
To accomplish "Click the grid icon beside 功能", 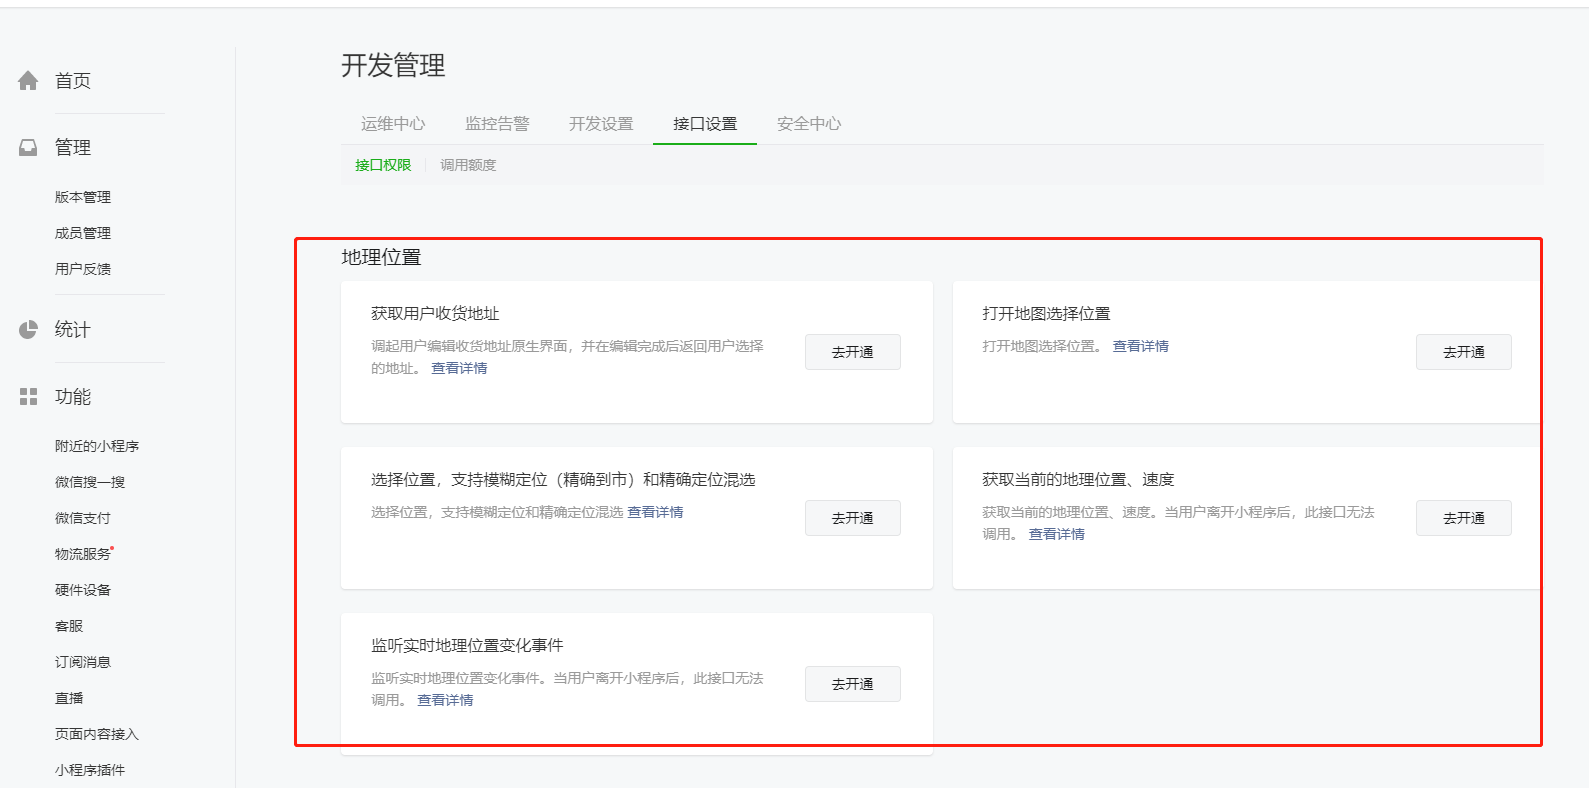I will [x=28, y=397].
